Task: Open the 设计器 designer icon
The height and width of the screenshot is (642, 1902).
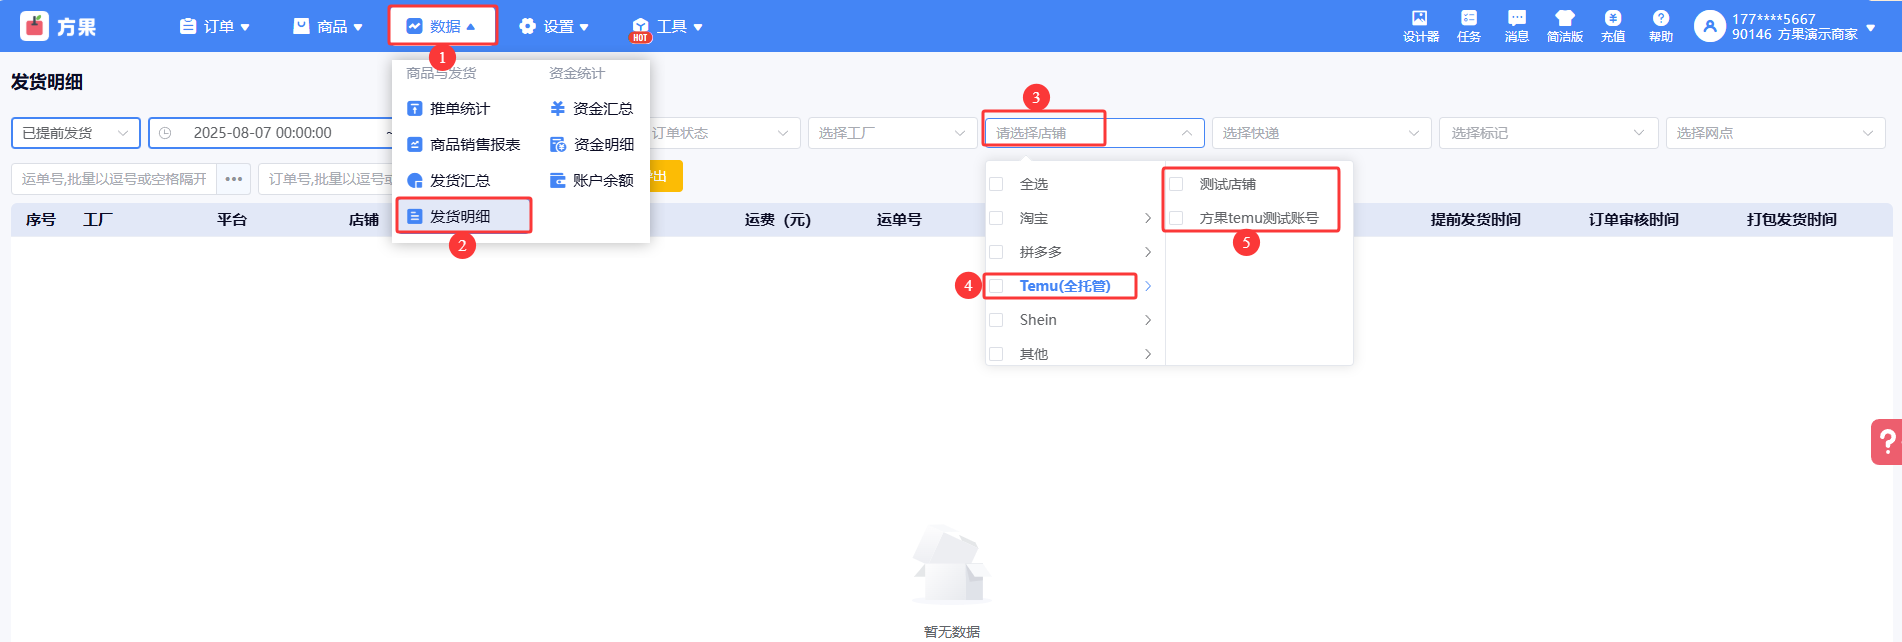Action: [x=1420, y=18]
